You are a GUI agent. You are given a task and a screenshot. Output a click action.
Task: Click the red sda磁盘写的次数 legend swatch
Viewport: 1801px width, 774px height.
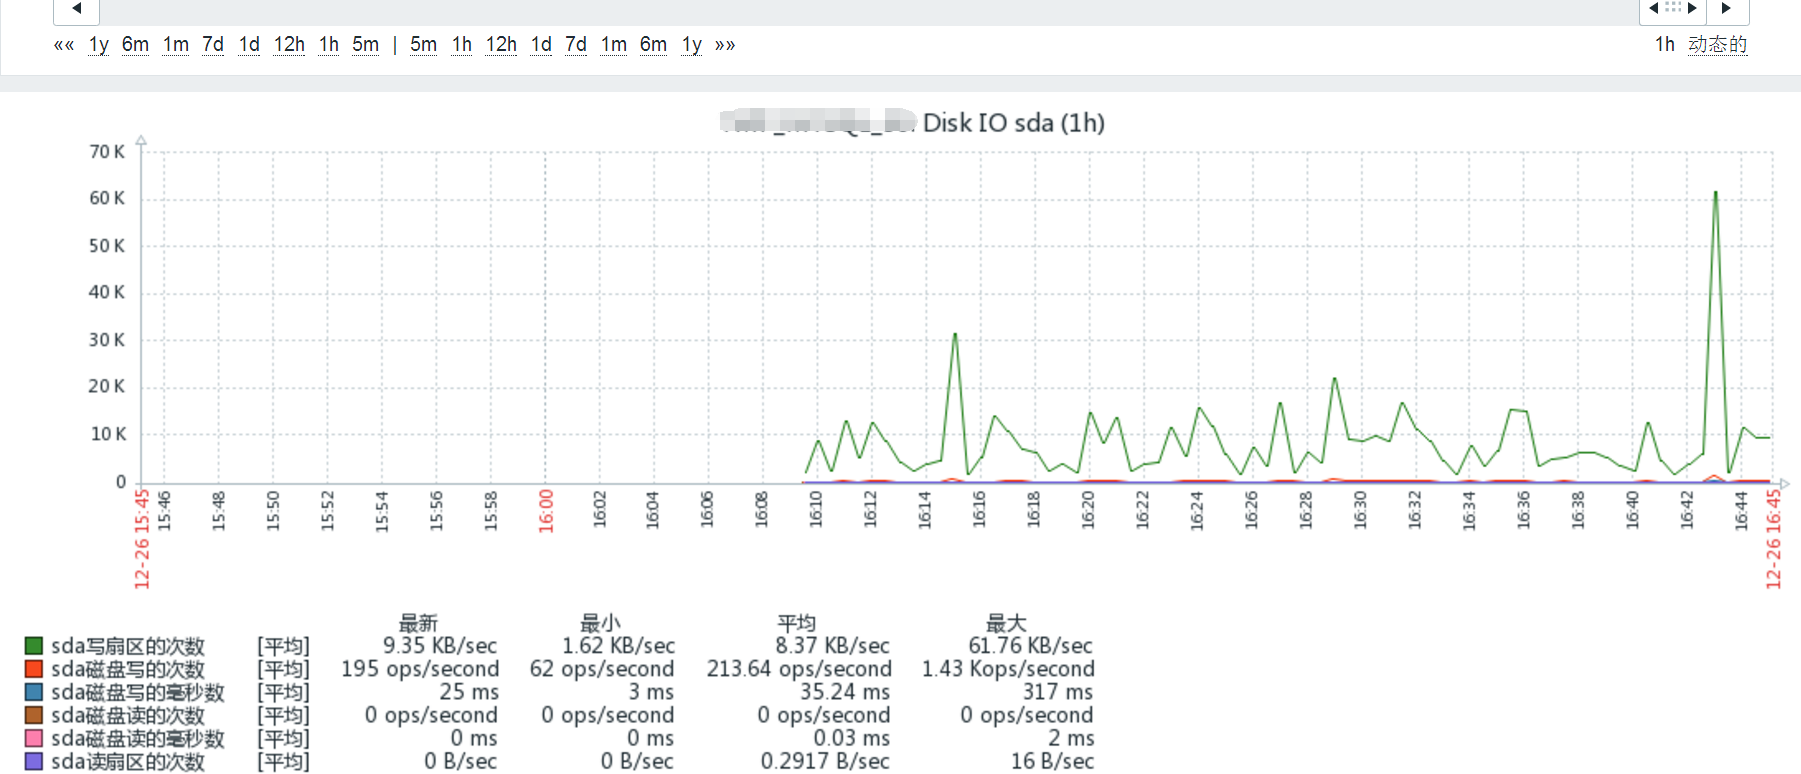click(x=34, y=669)
